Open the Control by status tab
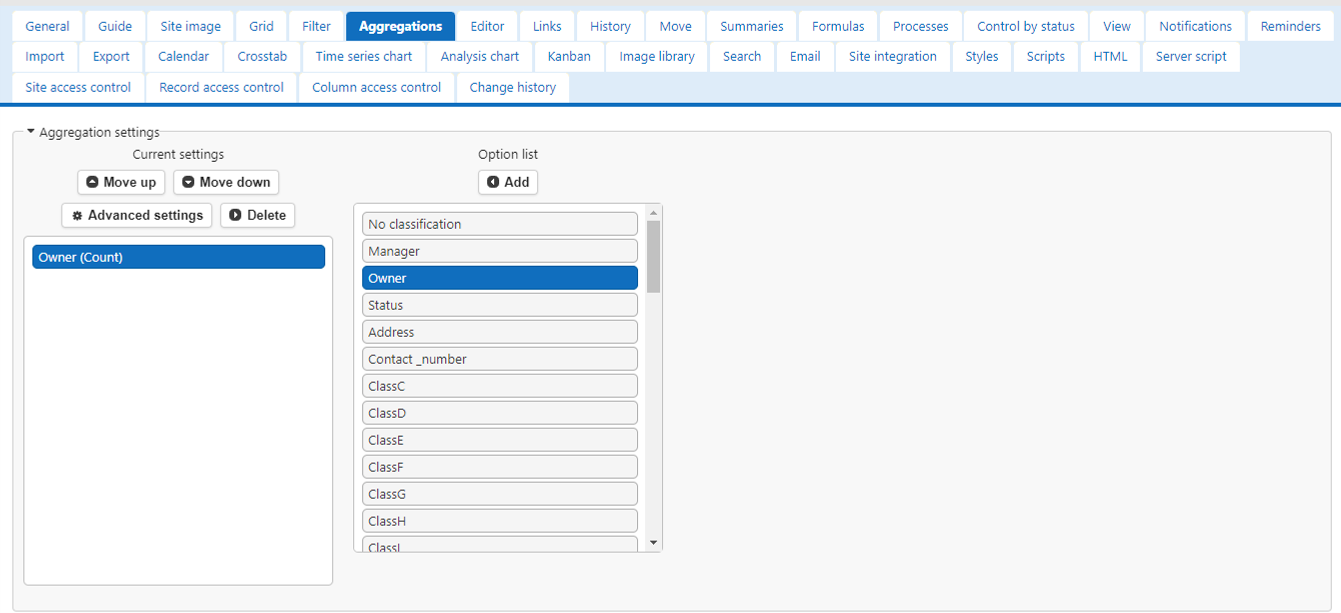Screen dimensions: 1341x613 [x=1026, y=26]
